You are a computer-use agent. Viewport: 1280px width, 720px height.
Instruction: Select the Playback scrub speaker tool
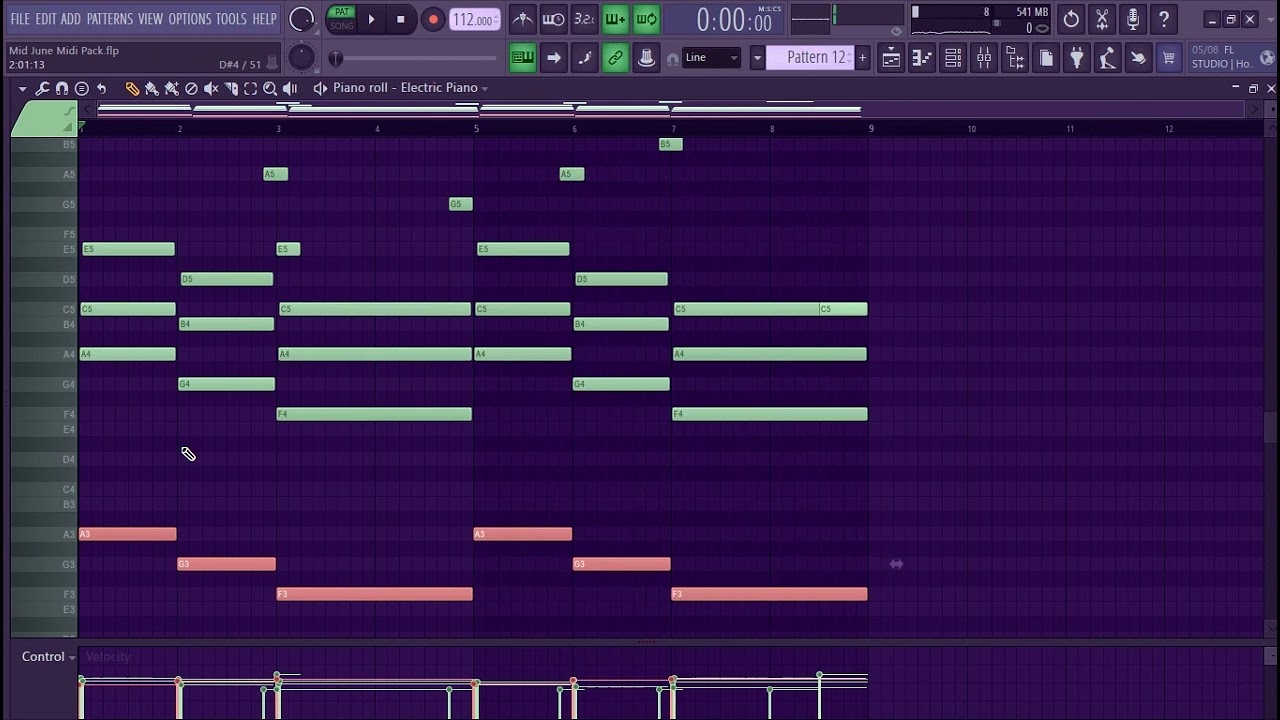tap(290, 88)
